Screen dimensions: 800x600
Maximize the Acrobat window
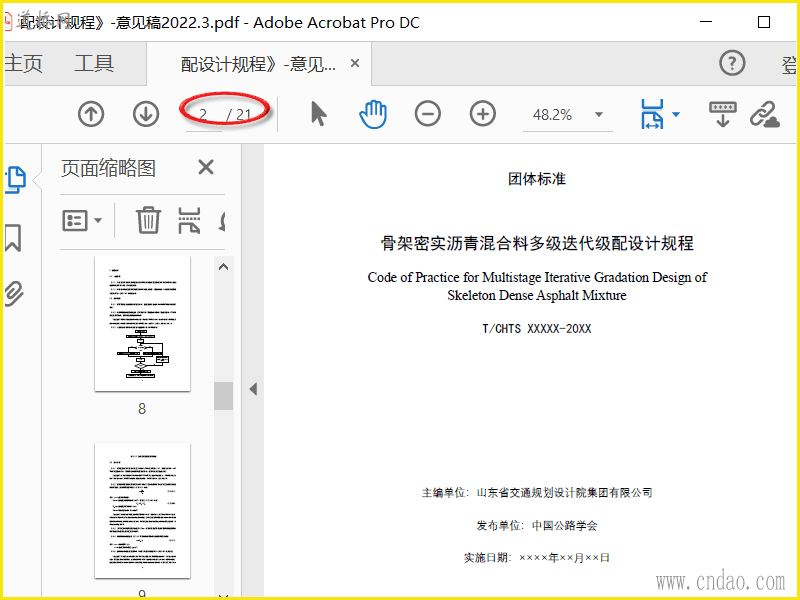point(764,22)
